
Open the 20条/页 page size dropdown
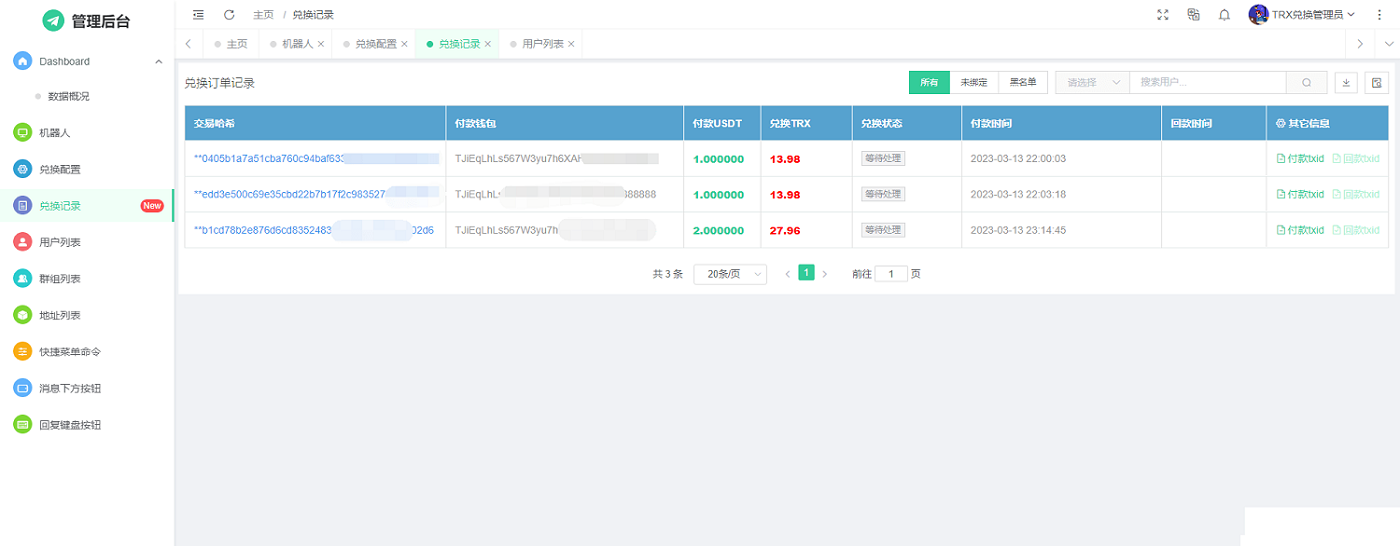[x=730, y=274]
